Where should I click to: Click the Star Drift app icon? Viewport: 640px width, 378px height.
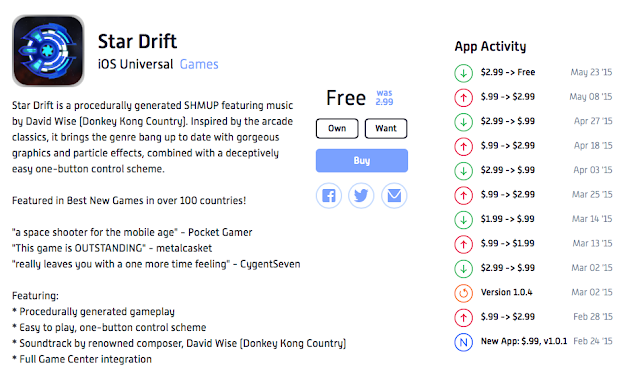click(x=48, y=51)
